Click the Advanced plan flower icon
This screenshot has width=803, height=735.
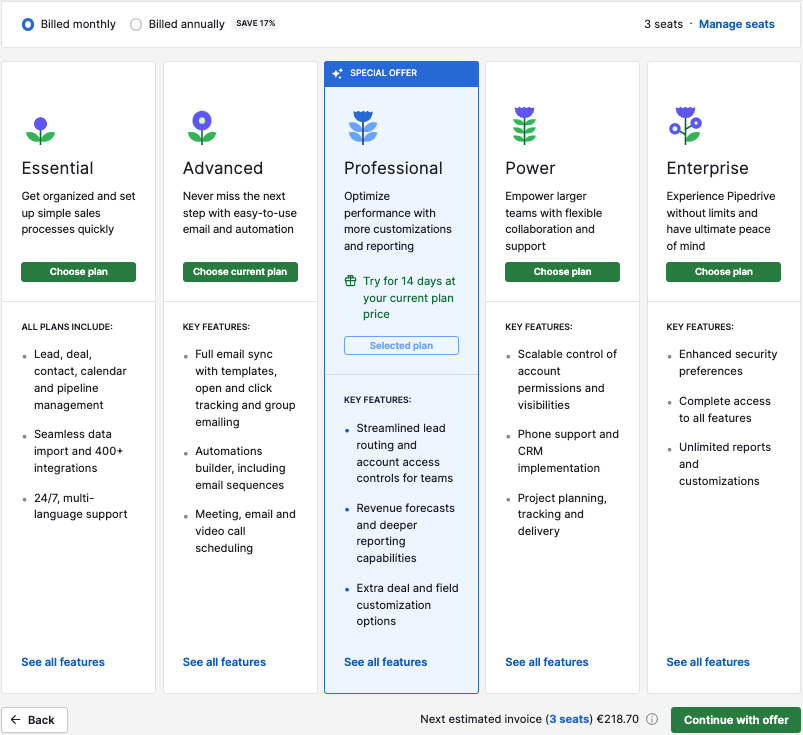click(x=202, y=127)
